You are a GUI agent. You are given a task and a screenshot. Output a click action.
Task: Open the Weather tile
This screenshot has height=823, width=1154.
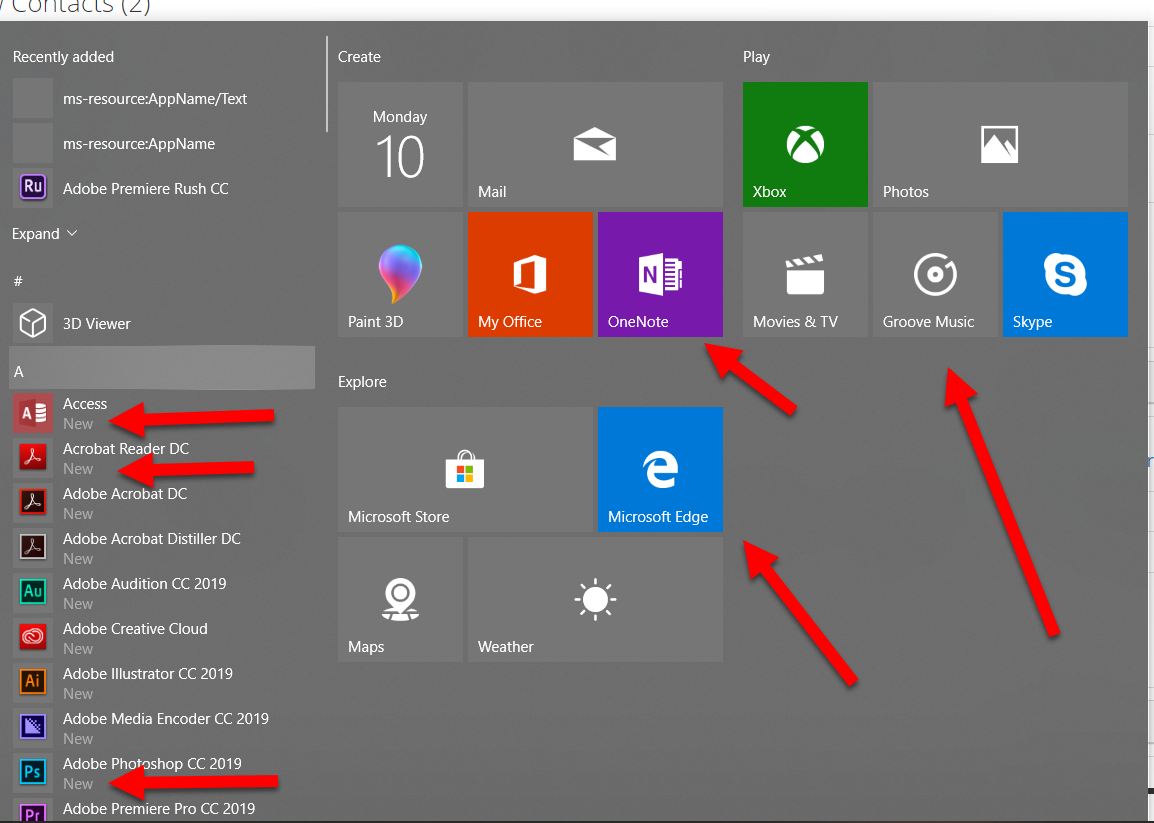[595, 599]
